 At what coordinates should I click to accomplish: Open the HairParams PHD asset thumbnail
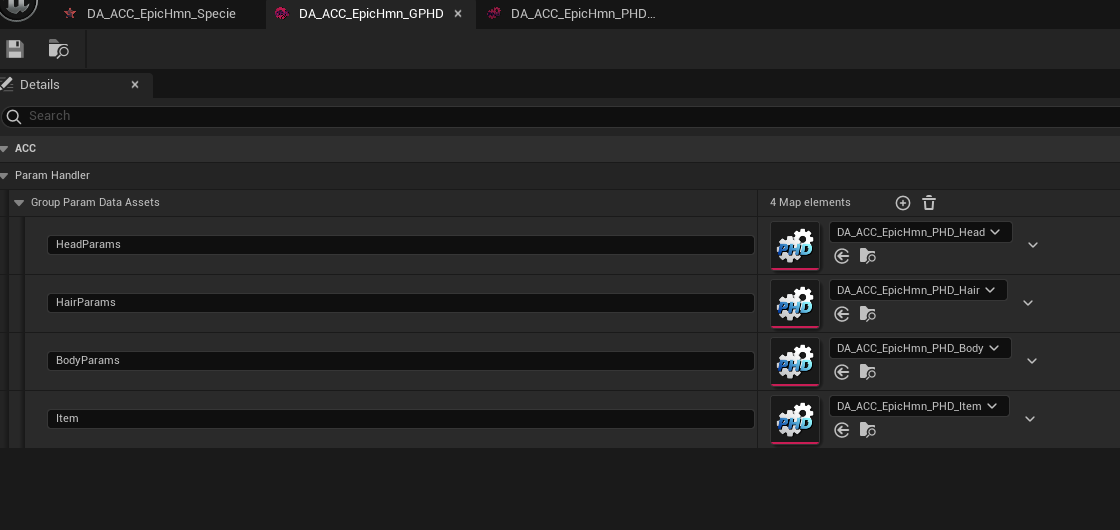[795, 304]
